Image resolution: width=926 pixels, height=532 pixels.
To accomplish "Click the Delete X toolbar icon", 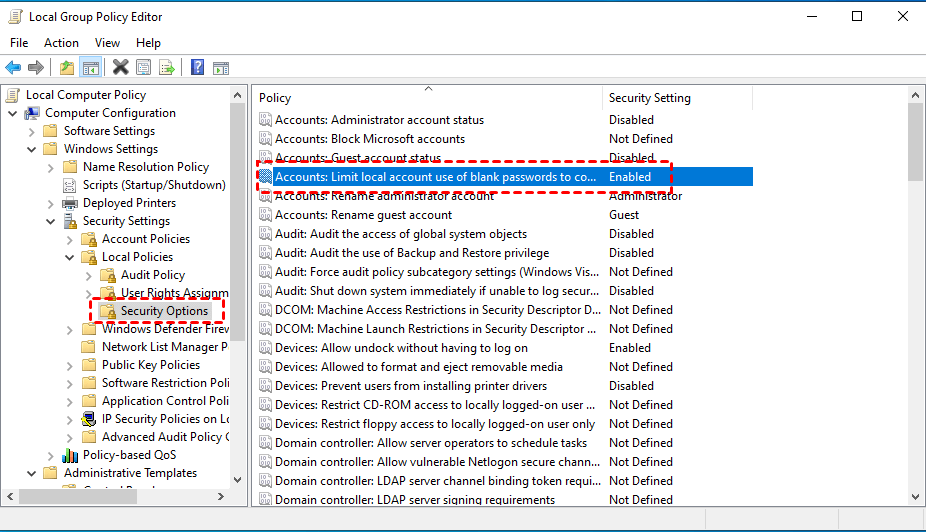I will point(121,67).
